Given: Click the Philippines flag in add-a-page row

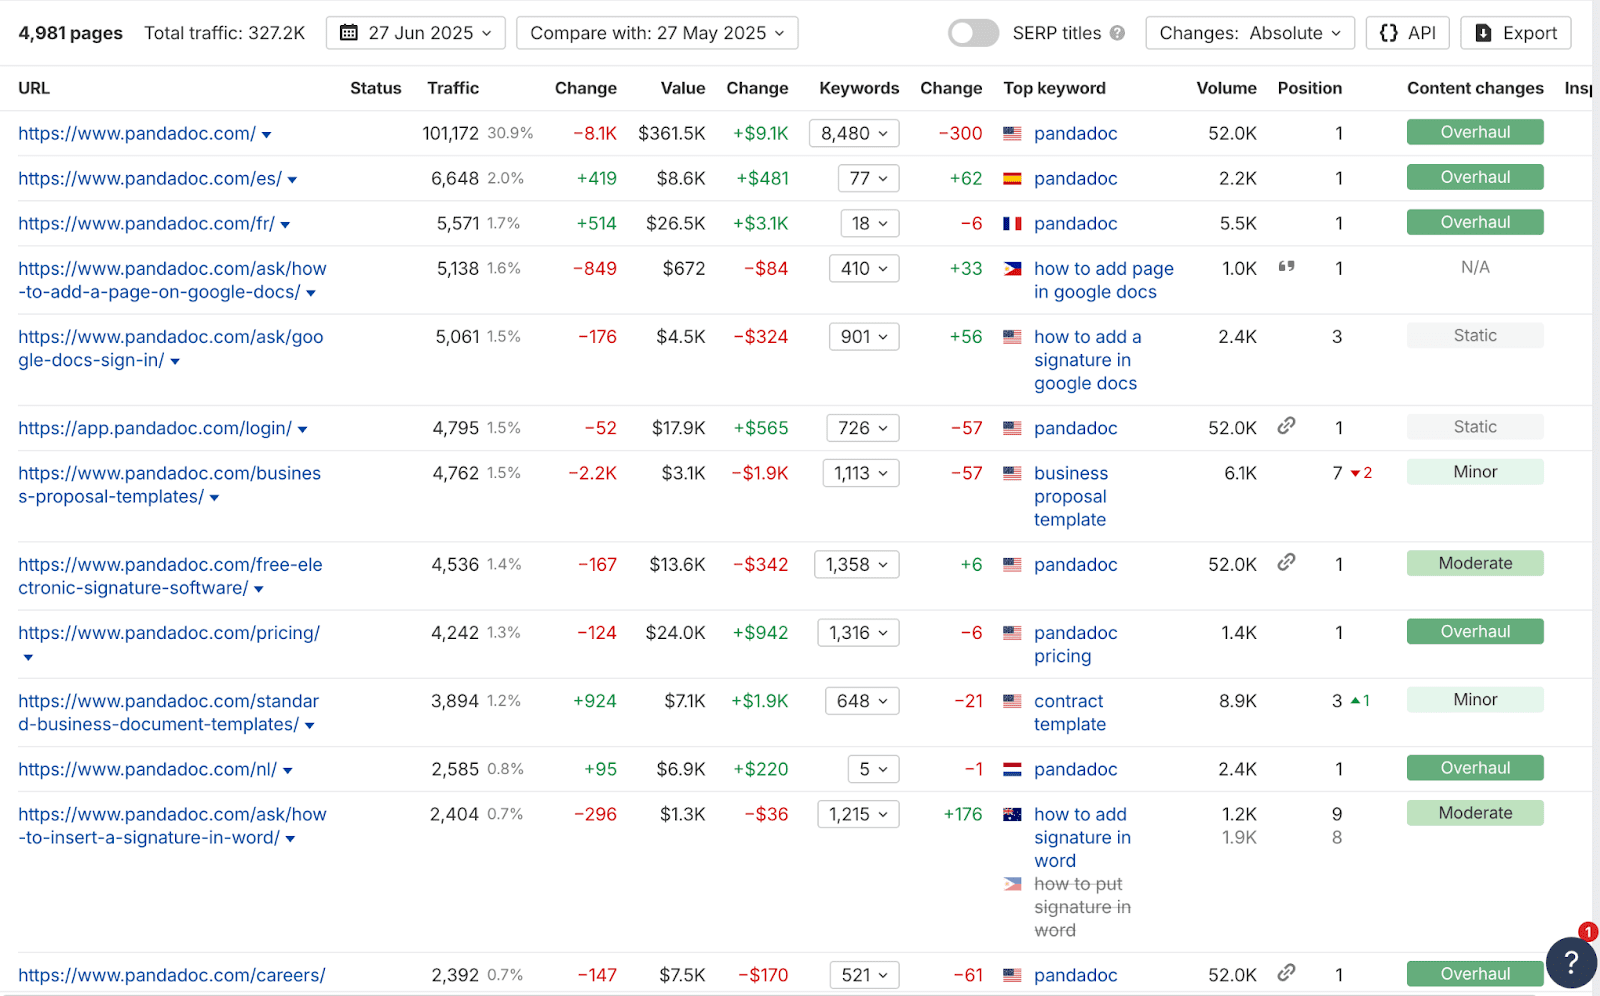Looking at the screenshot, I should [x=1012, y=269].
